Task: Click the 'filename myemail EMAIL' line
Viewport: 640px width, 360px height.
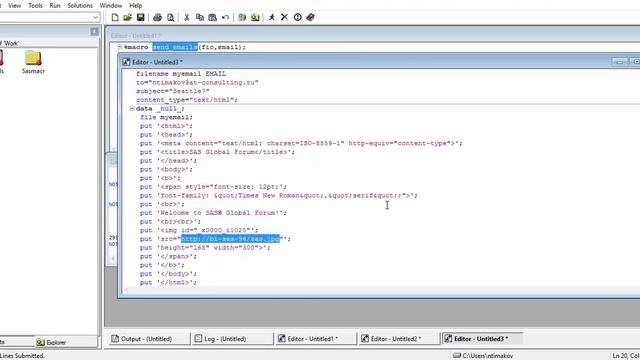Action: coord(181,73)
